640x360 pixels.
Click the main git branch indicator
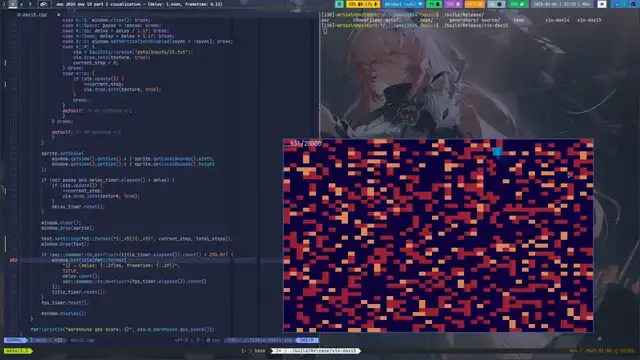tap(39, 340)
